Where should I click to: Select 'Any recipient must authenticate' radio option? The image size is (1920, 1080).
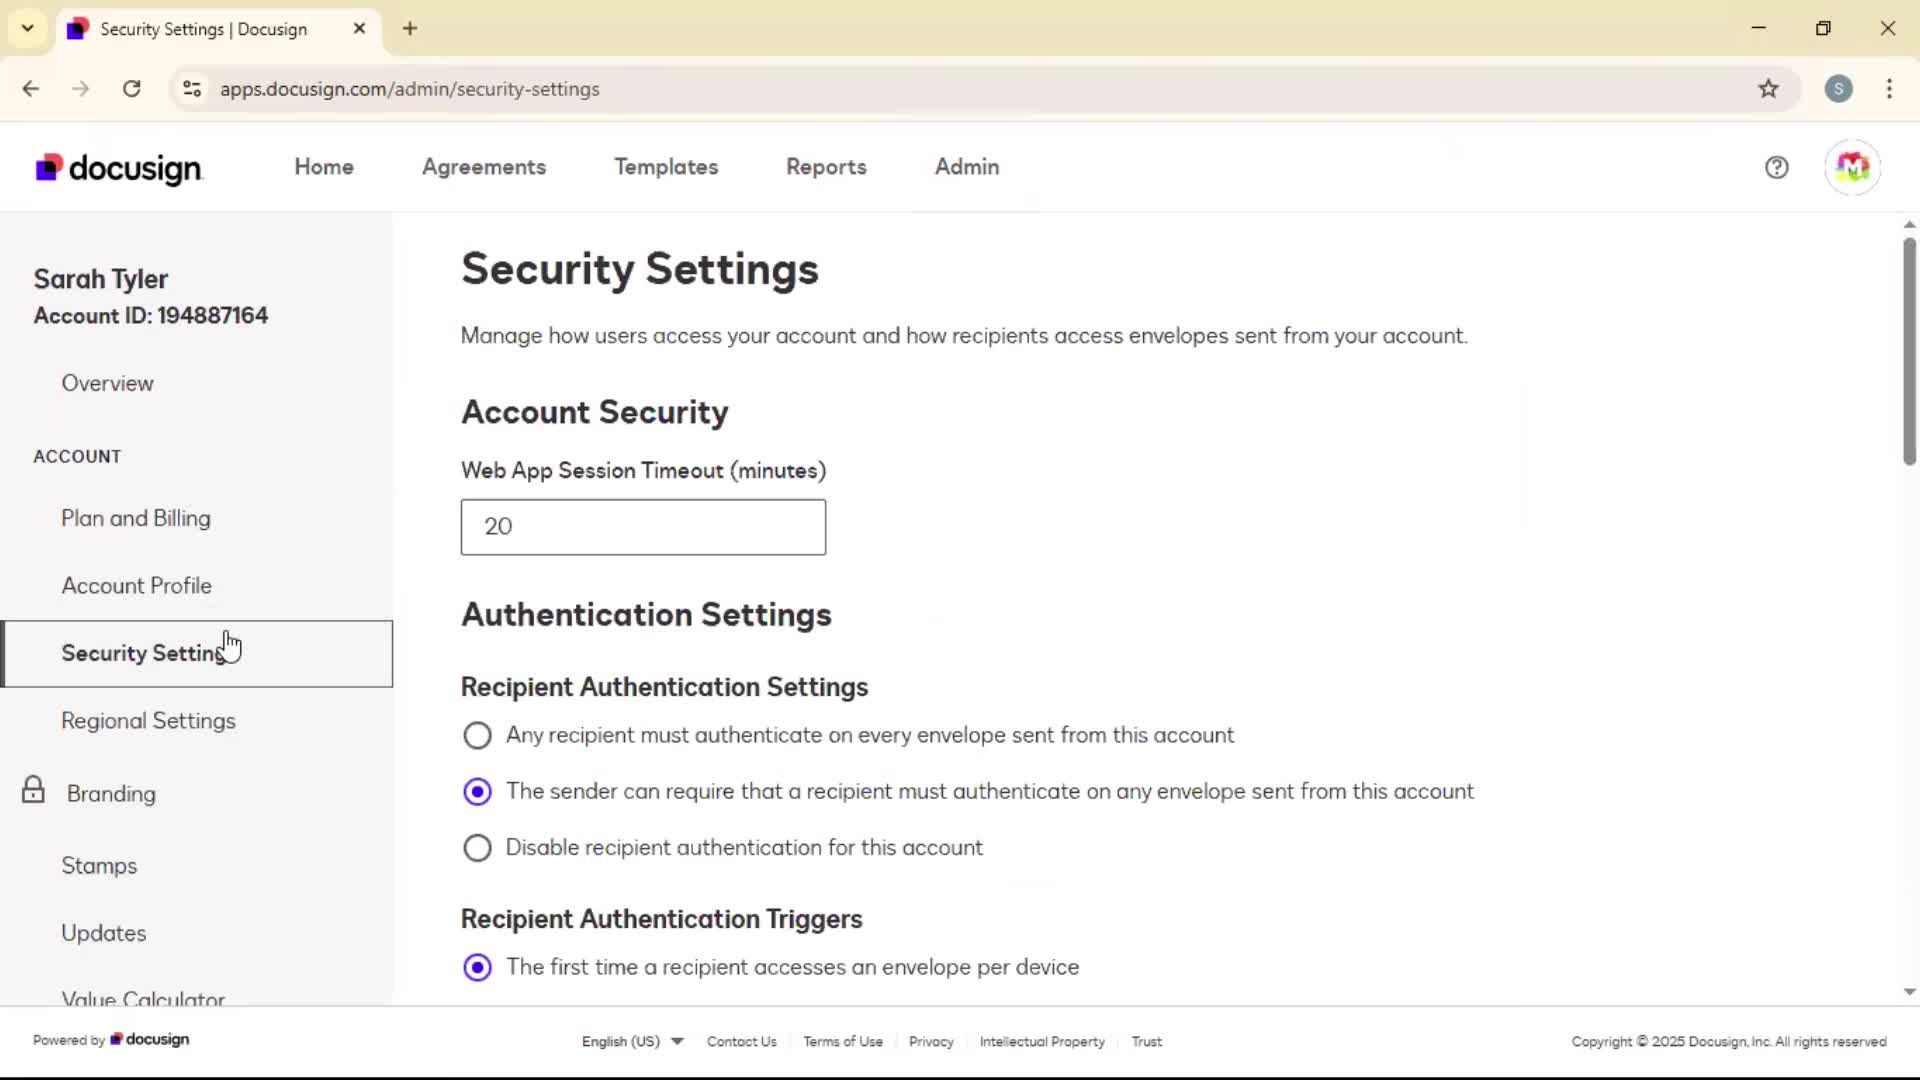tap(477, 736)
